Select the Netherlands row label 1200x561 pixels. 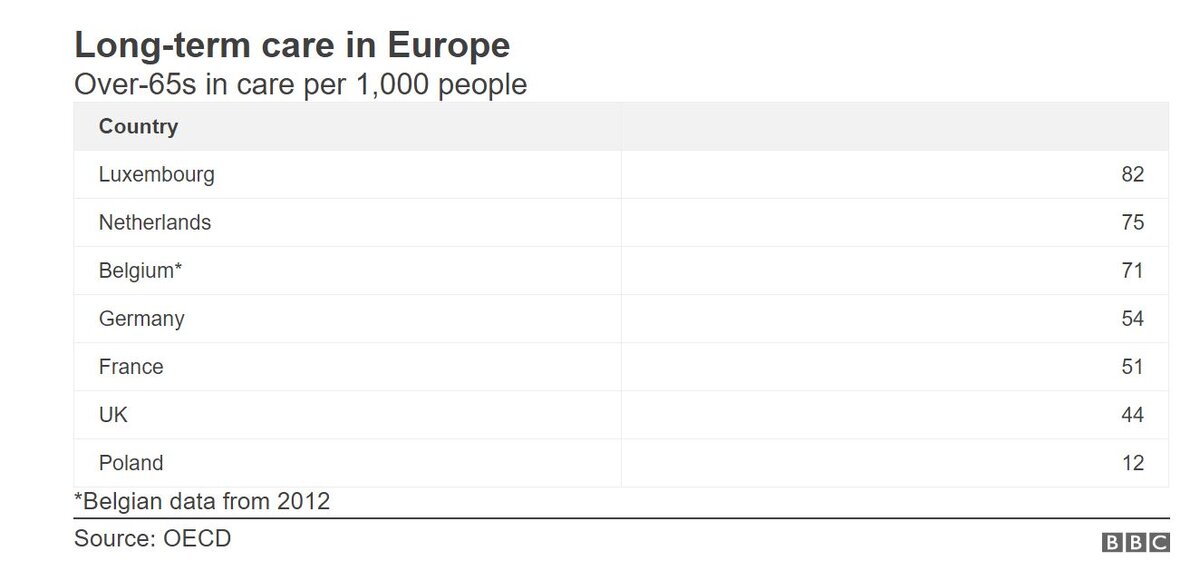[155, 223]
